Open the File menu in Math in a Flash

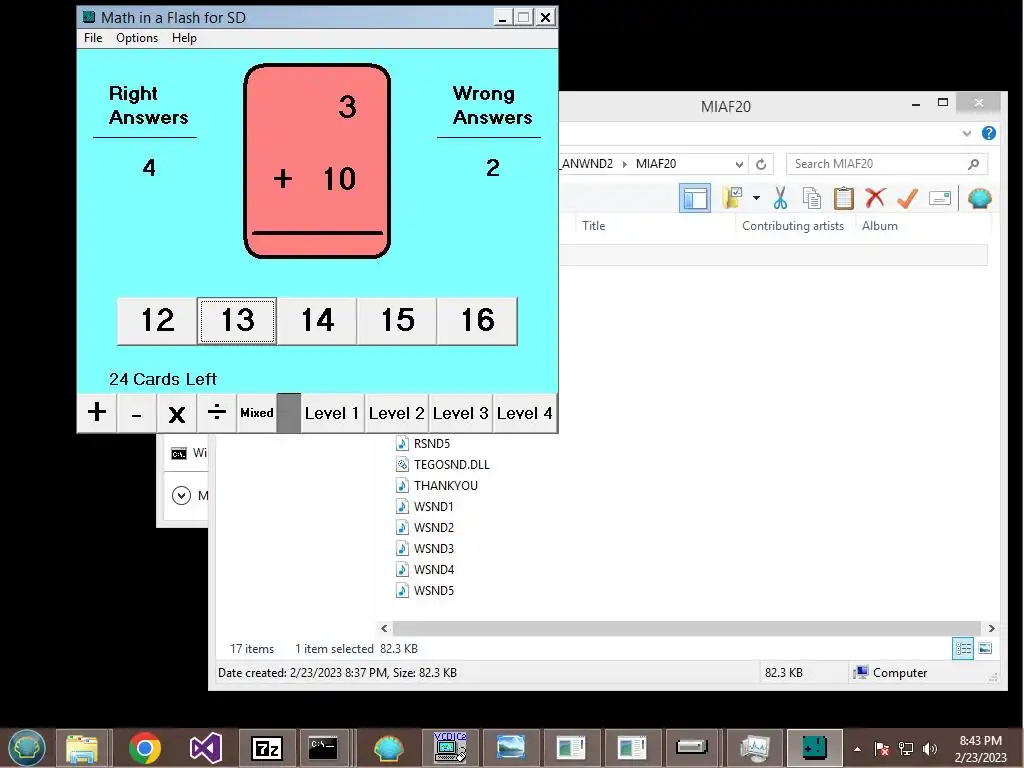[93, 38]
